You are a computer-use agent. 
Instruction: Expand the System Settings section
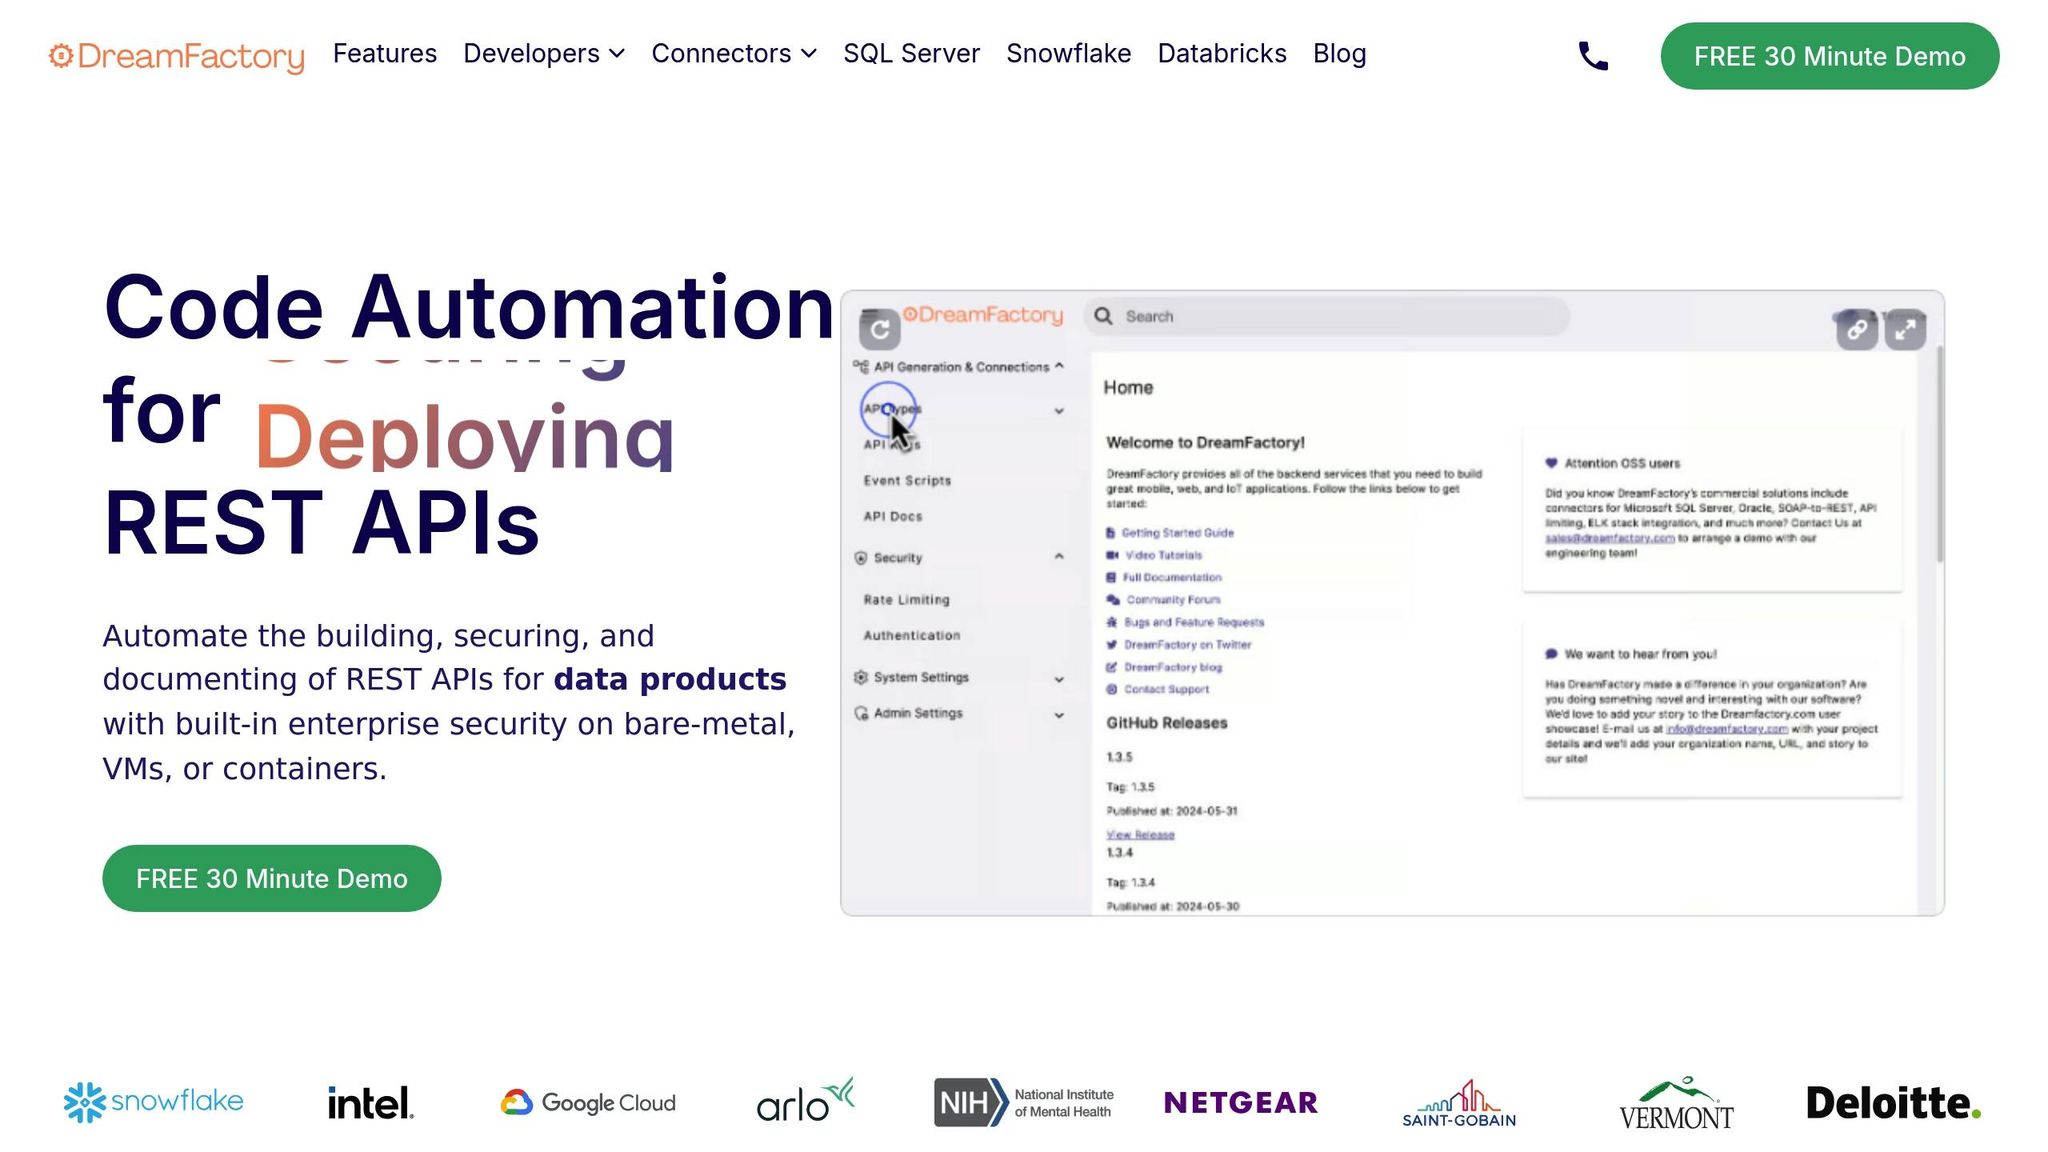1059,679
